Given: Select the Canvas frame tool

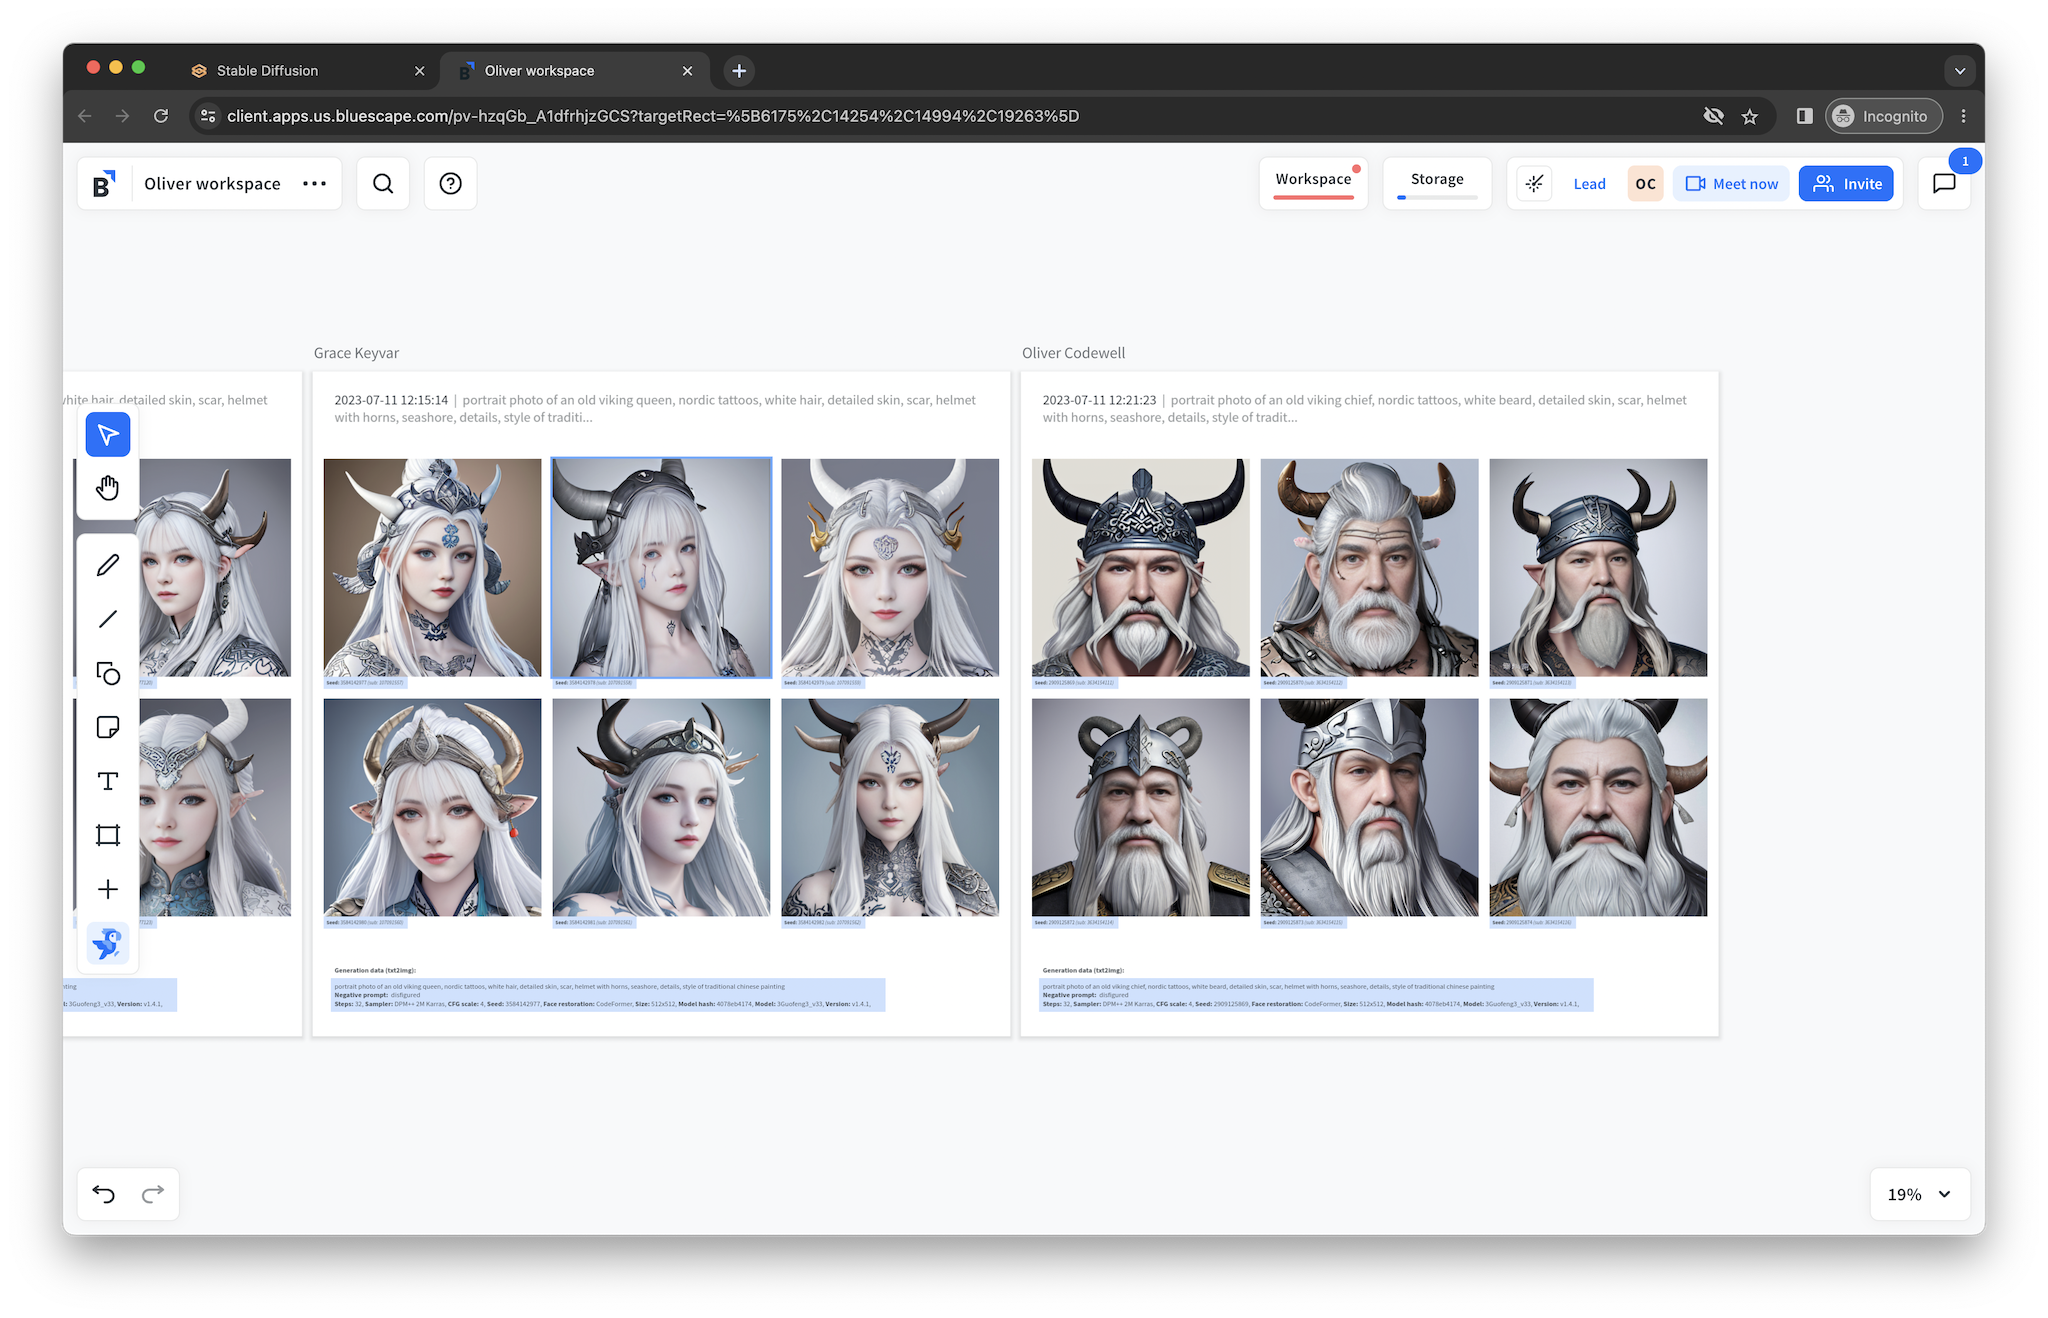Looking at the screenshot, I should (108, 835).
